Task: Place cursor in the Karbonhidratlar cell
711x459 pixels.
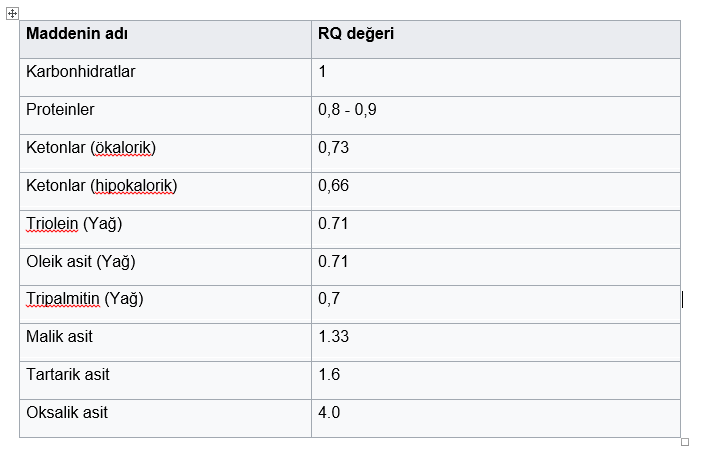Action: (81, 72)
